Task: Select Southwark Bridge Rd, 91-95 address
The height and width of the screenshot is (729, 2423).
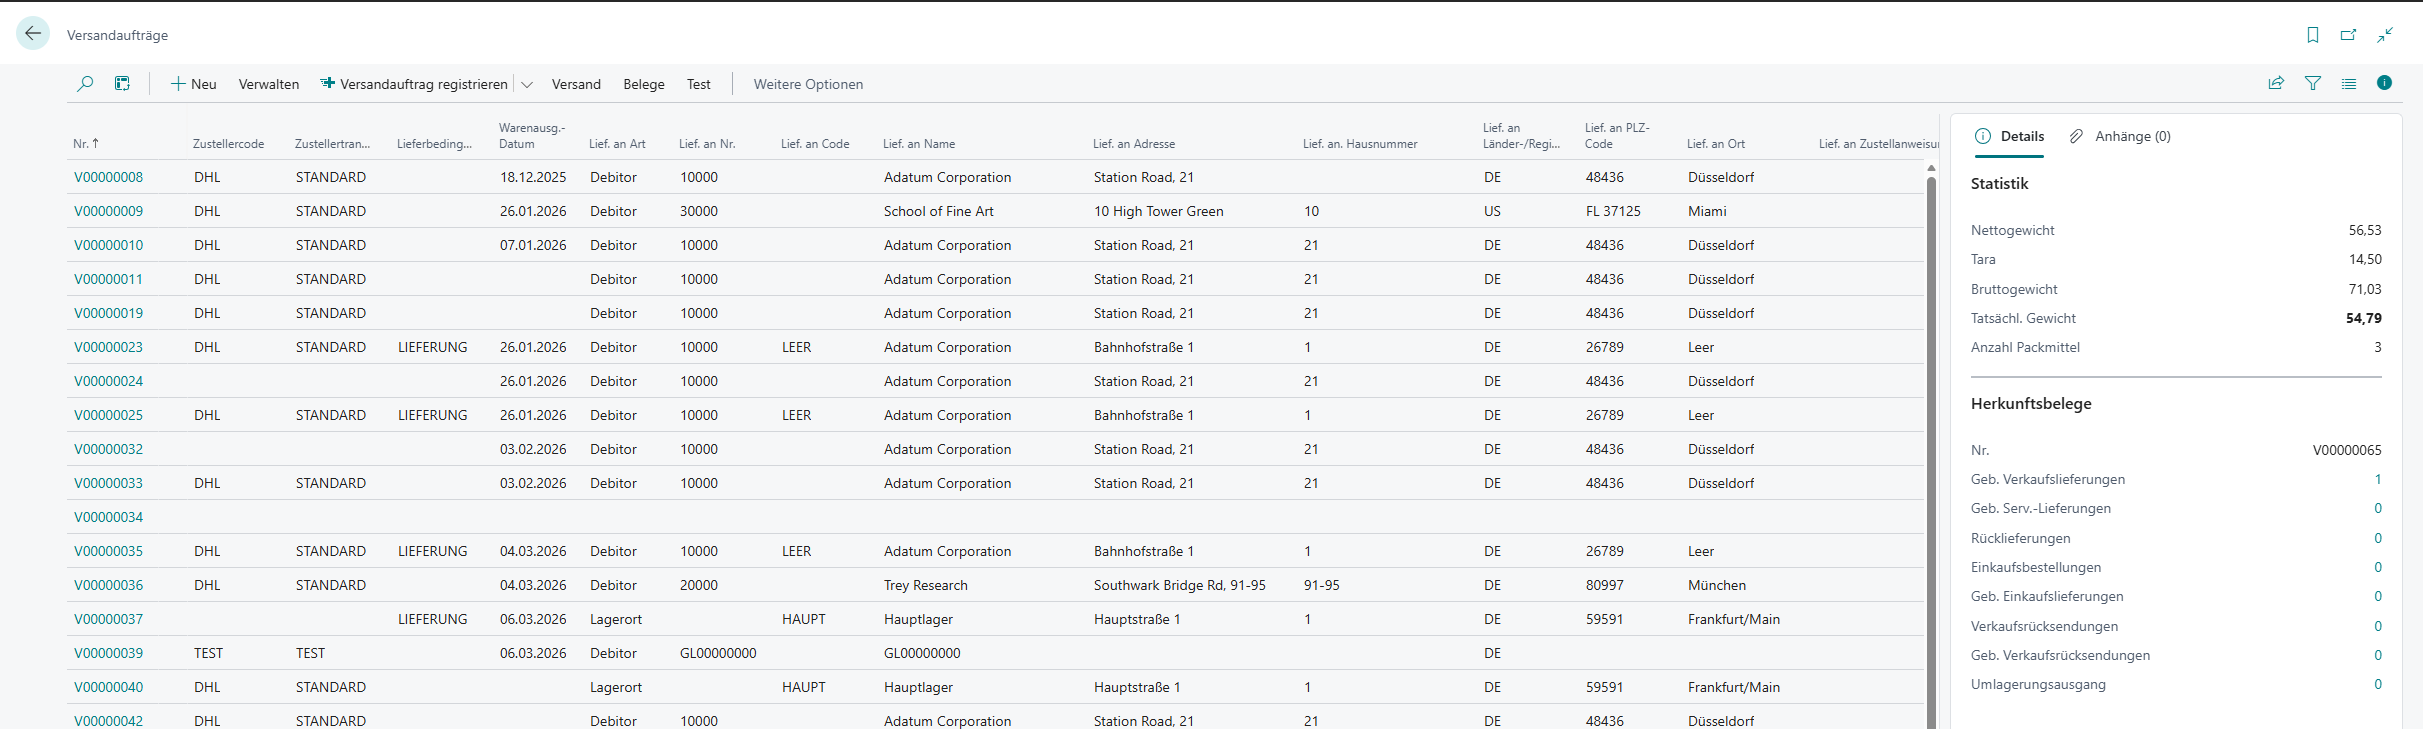Action: [1179, 585]
